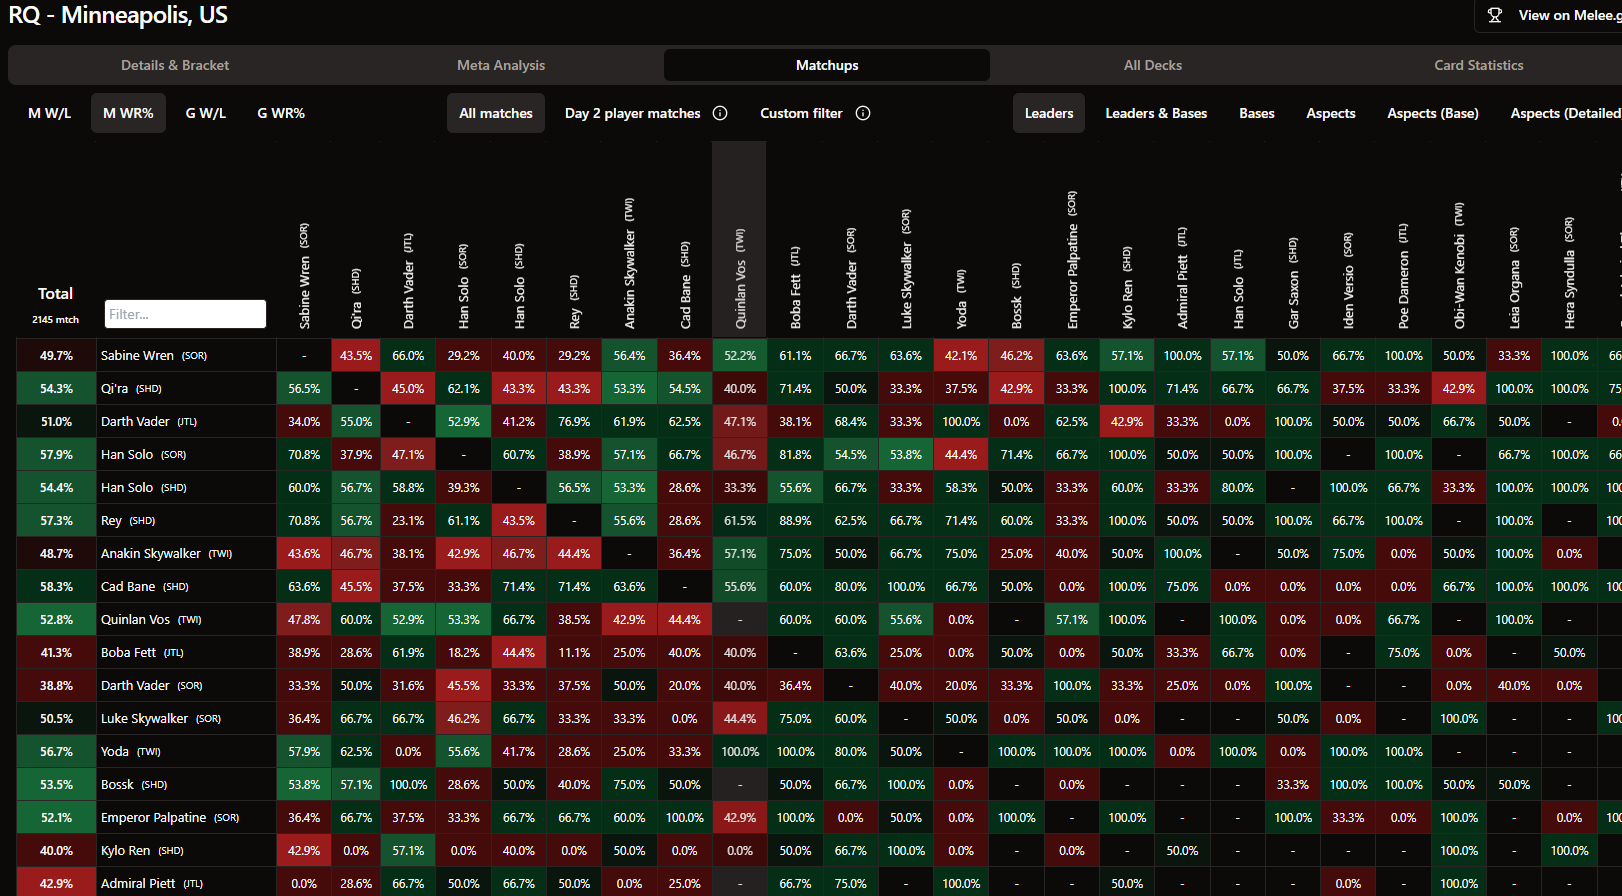Viewport: 1622px width, 896px height.
Task: Click the Luke Skywalker (SOR) row label
Action: [x=161, y=718]
